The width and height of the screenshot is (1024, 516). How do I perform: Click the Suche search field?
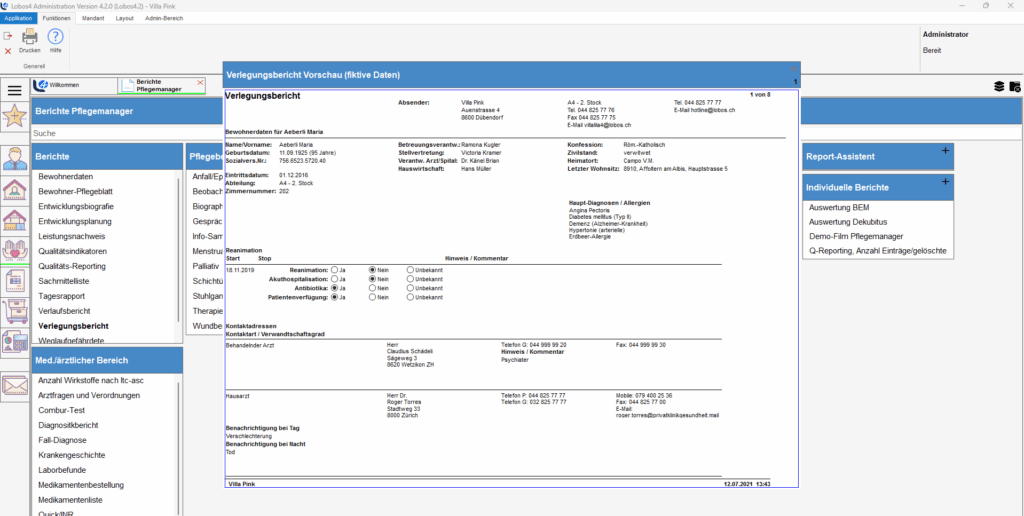(120, 133)
